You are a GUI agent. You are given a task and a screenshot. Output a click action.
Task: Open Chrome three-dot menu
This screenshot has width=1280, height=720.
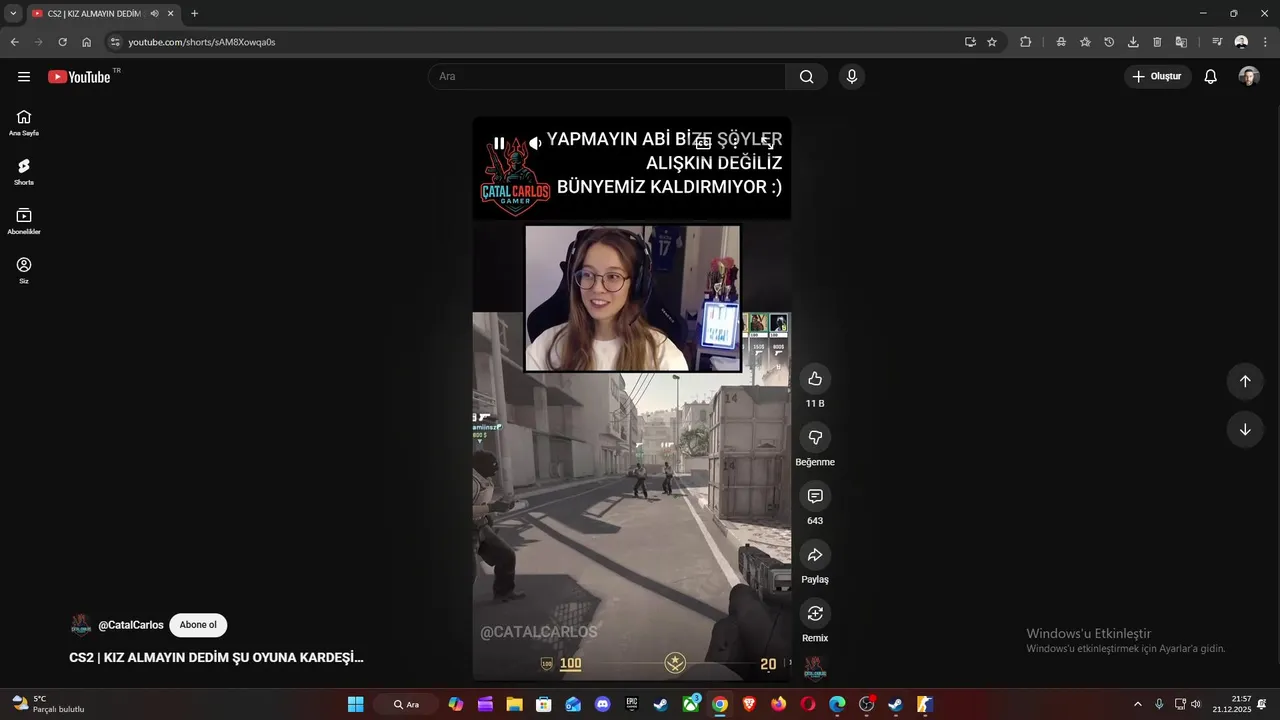(x=1265, y=42)
